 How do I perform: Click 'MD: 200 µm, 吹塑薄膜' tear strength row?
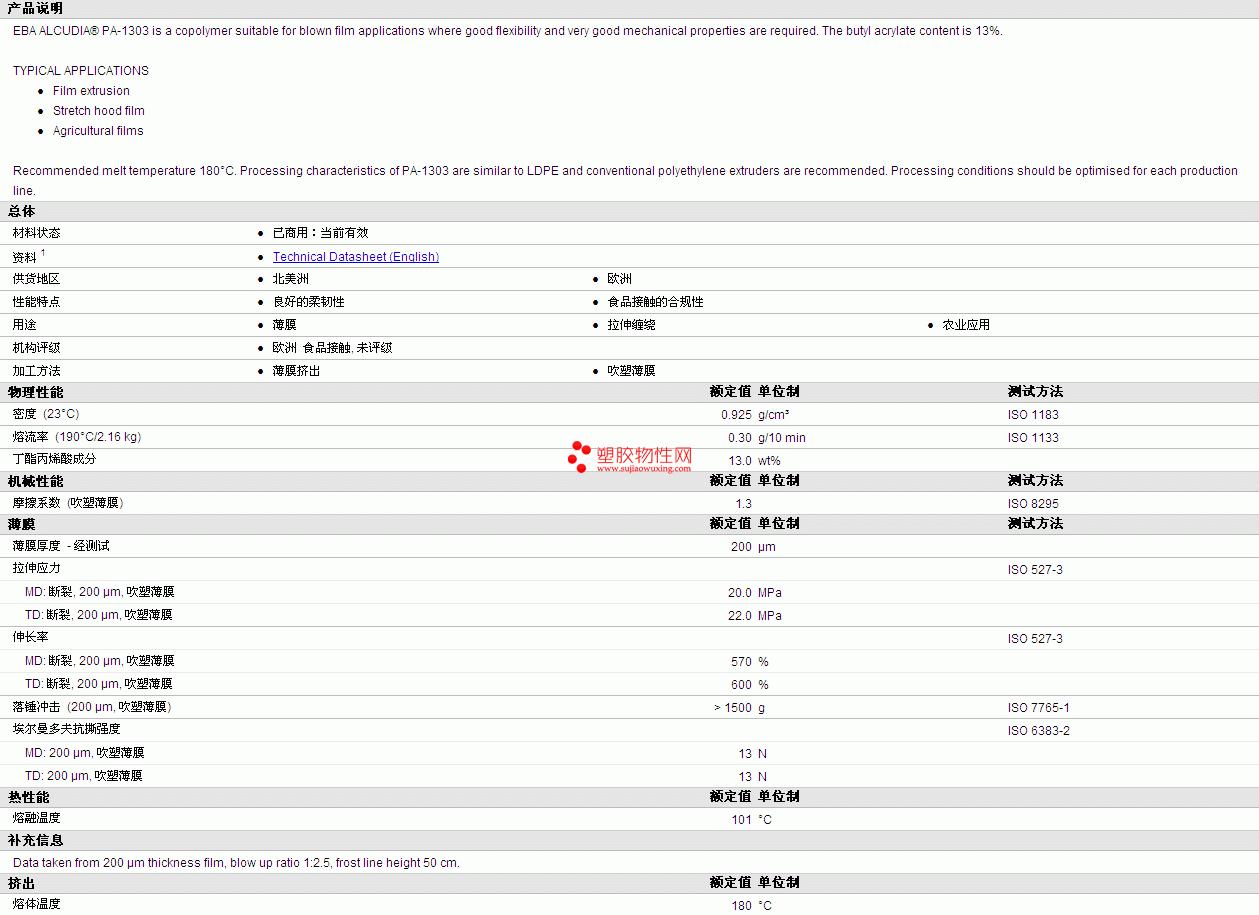pyautogui.click(x=85, y=753)
